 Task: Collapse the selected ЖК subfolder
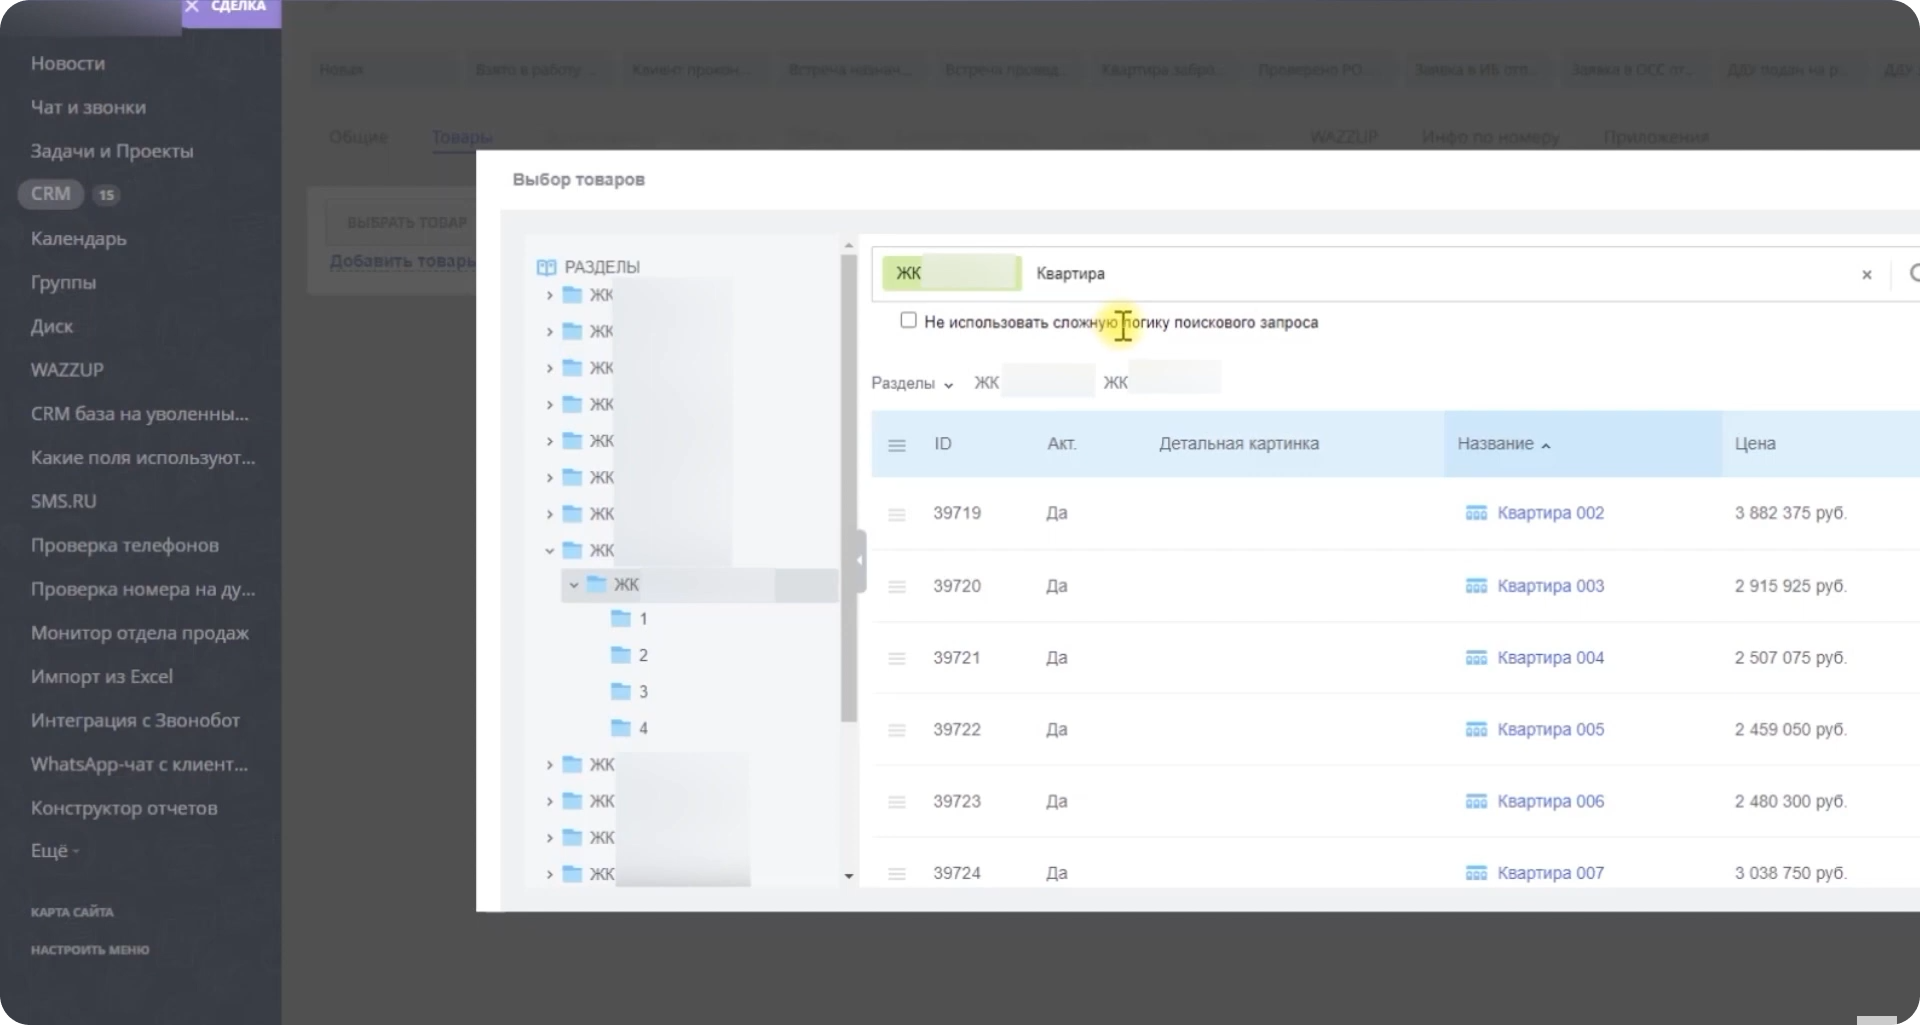pos(574,585)
